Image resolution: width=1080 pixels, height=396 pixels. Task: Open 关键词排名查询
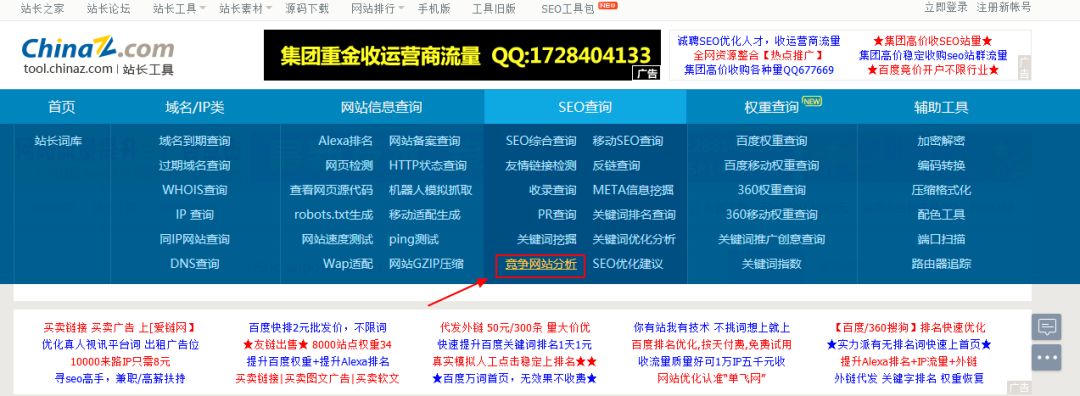[634, 215]
